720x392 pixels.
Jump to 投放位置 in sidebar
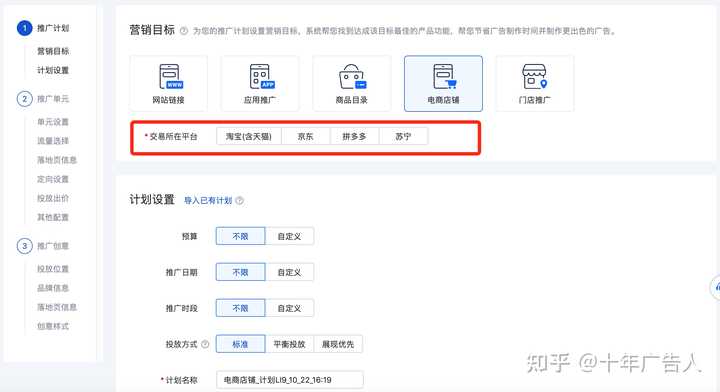pyautogui.click(x=53, y=269)
